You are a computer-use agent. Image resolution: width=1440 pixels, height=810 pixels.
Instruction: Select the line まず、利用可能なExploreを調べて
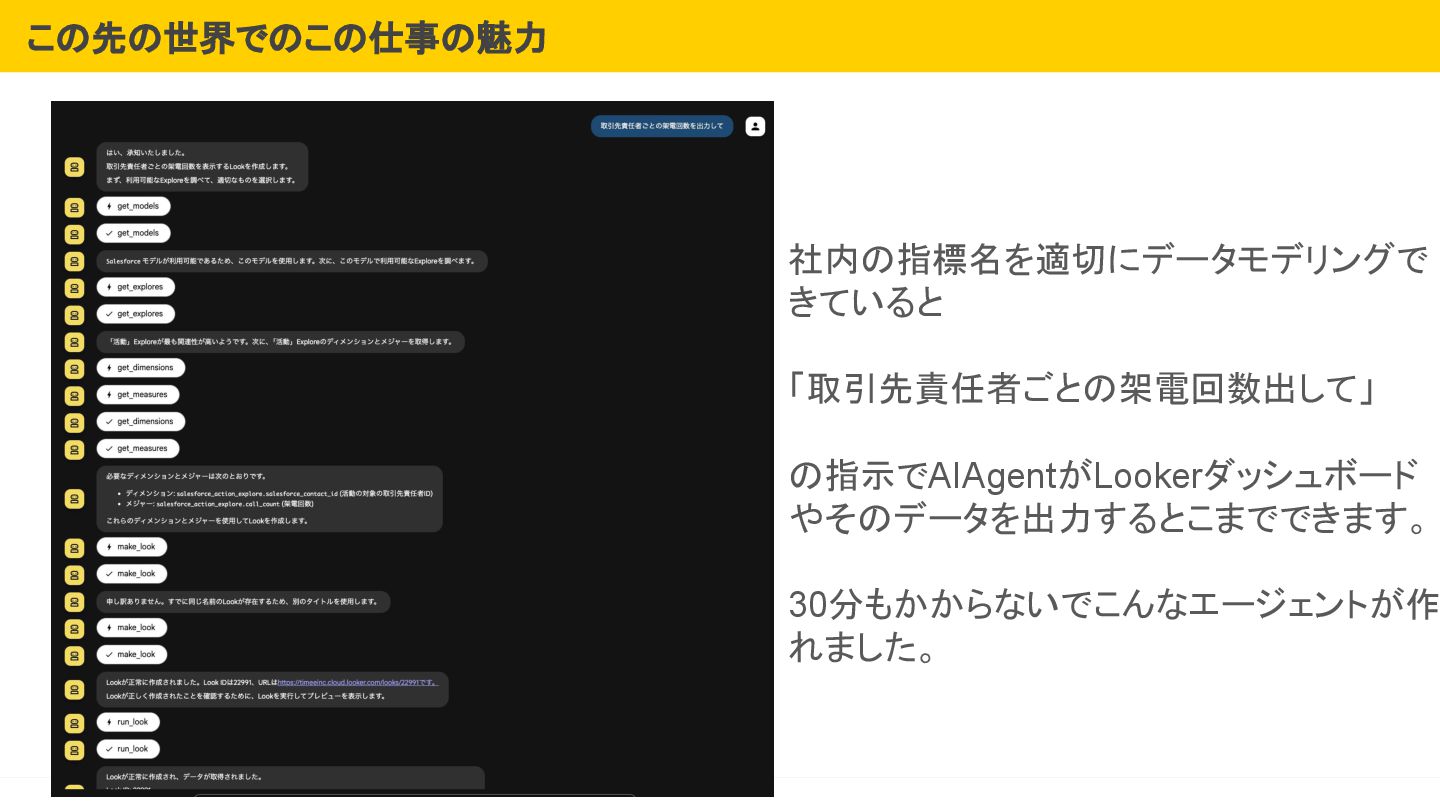(x=201, y=180)
